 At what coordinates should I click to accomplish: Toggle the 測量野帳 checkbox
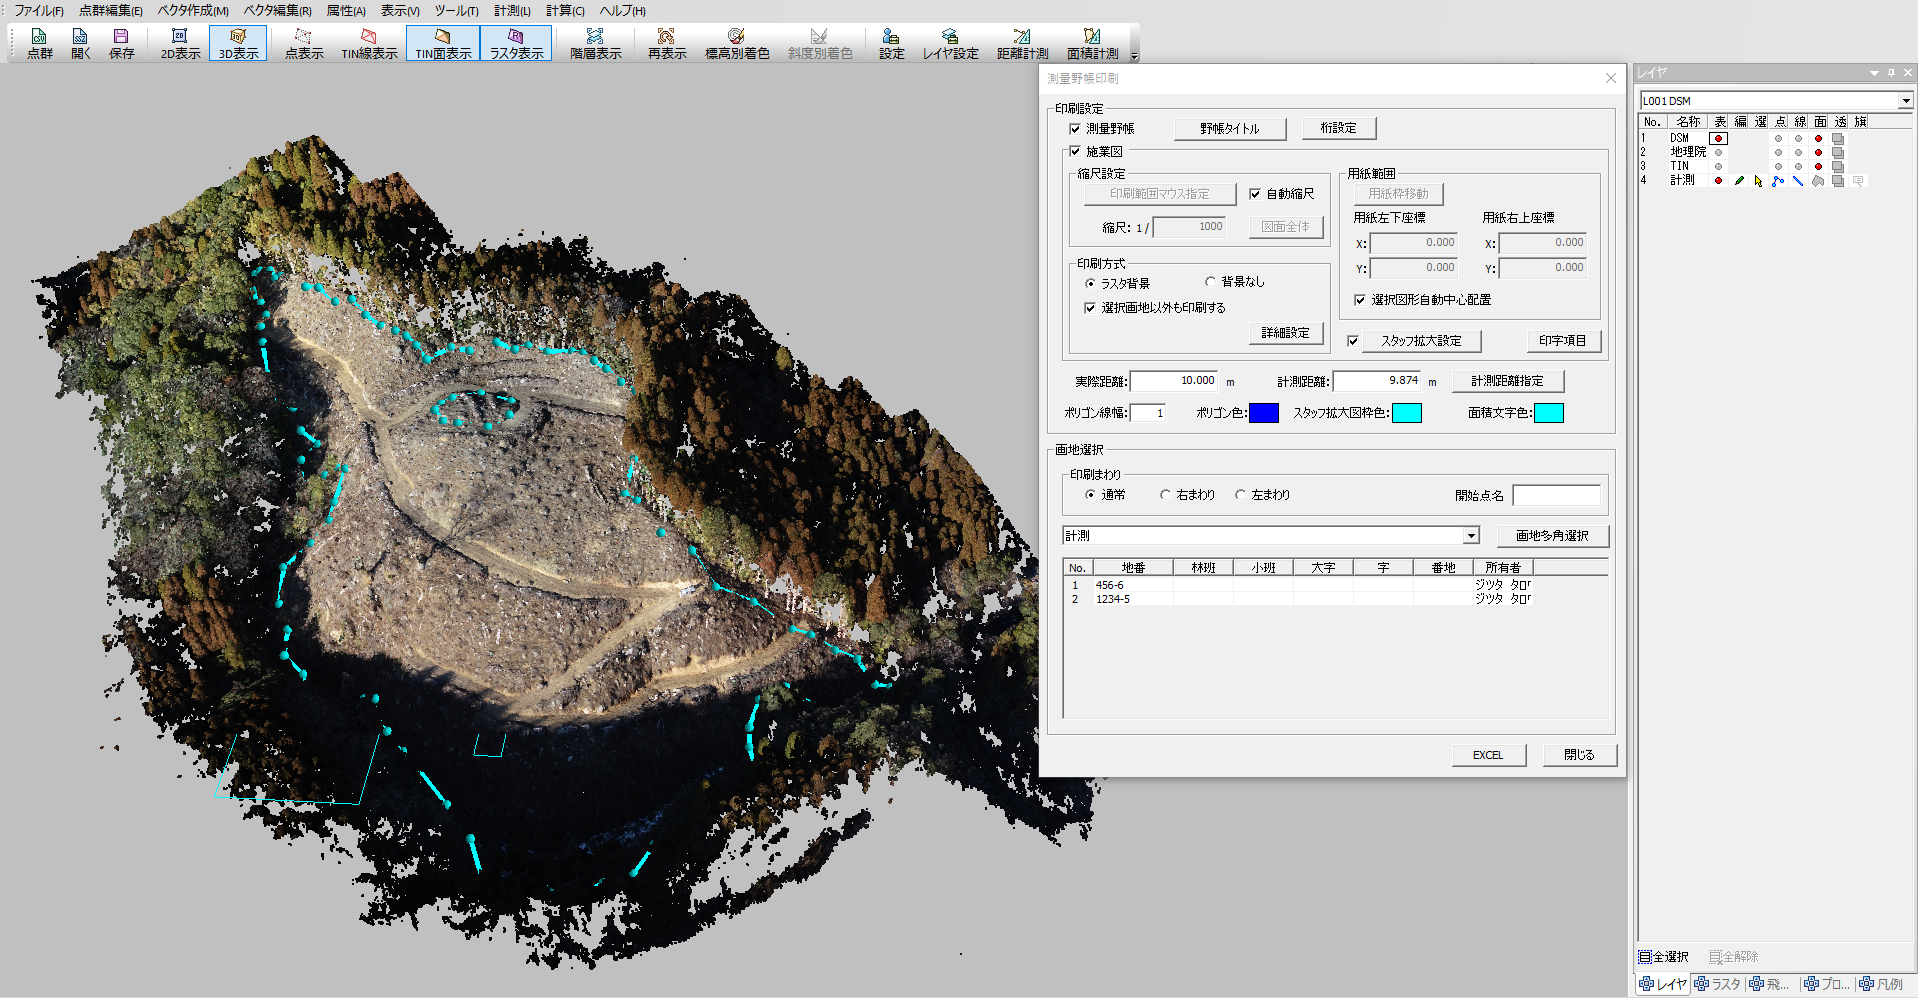pyautogui.click(x=1075, y=129)
